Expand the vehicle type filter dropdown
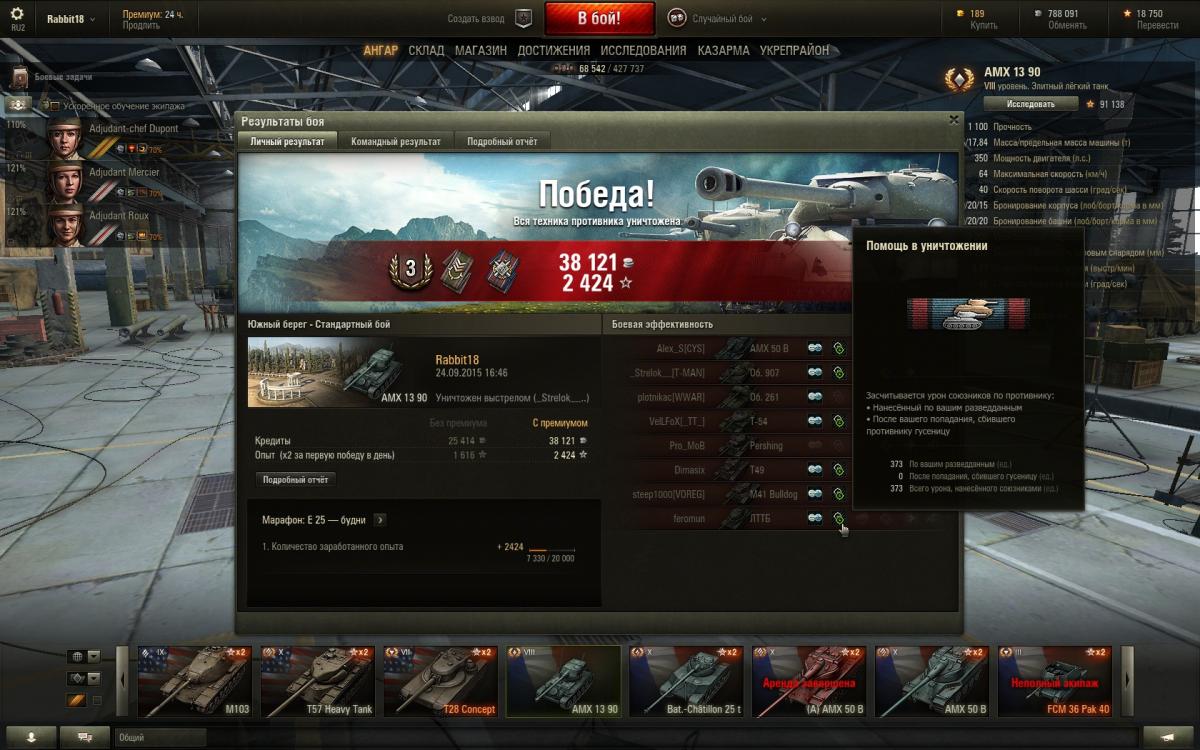This screenshot has width=1200, height=750. coord(95,678)
